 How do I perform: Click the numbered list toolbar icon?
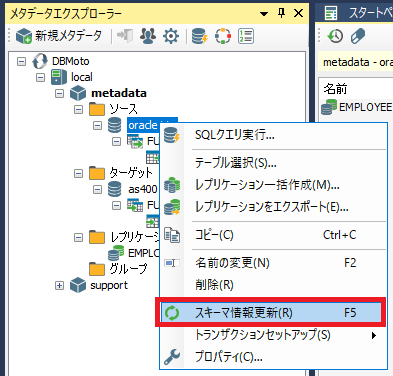(246, 36)
